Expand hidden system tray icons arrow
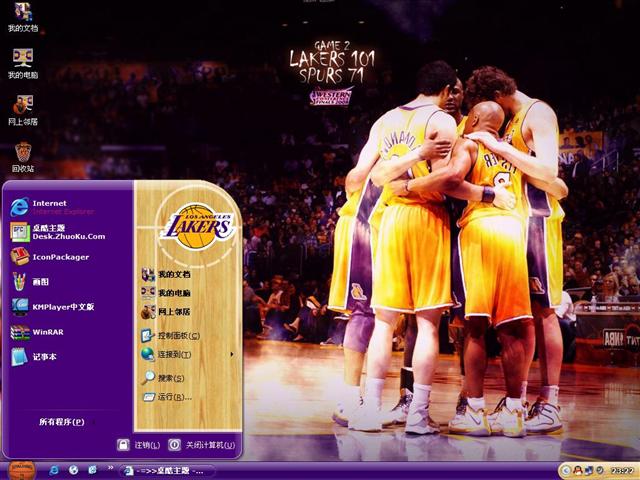 tap(566, 471)
